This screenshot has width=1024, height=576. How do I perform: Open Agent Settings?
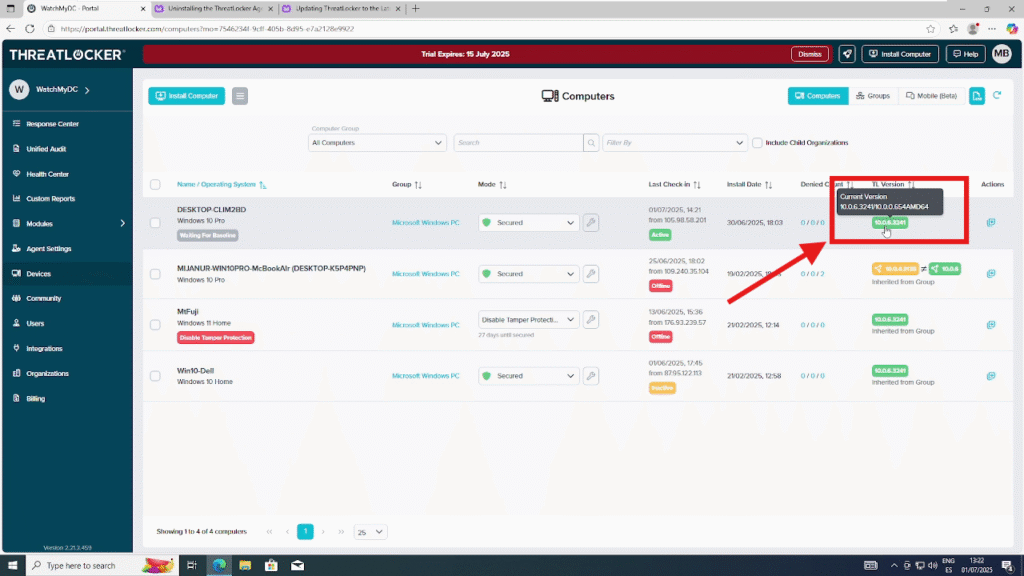(x=48, y=249)
